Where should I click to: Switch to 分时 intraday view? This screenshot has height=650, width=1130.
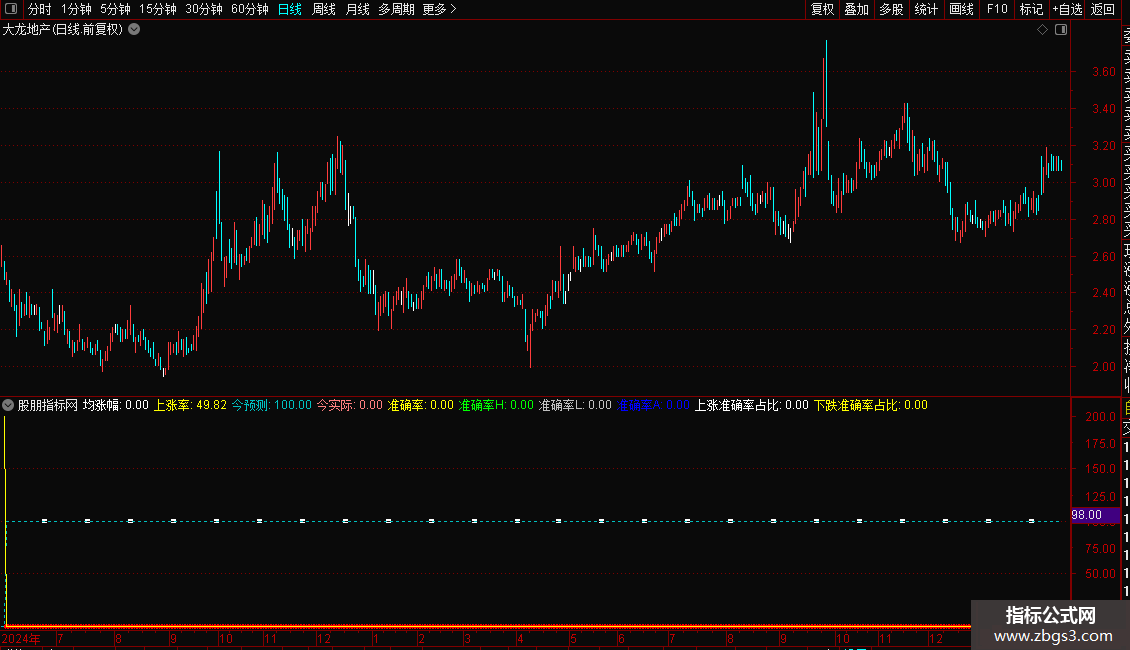point(40,9)
